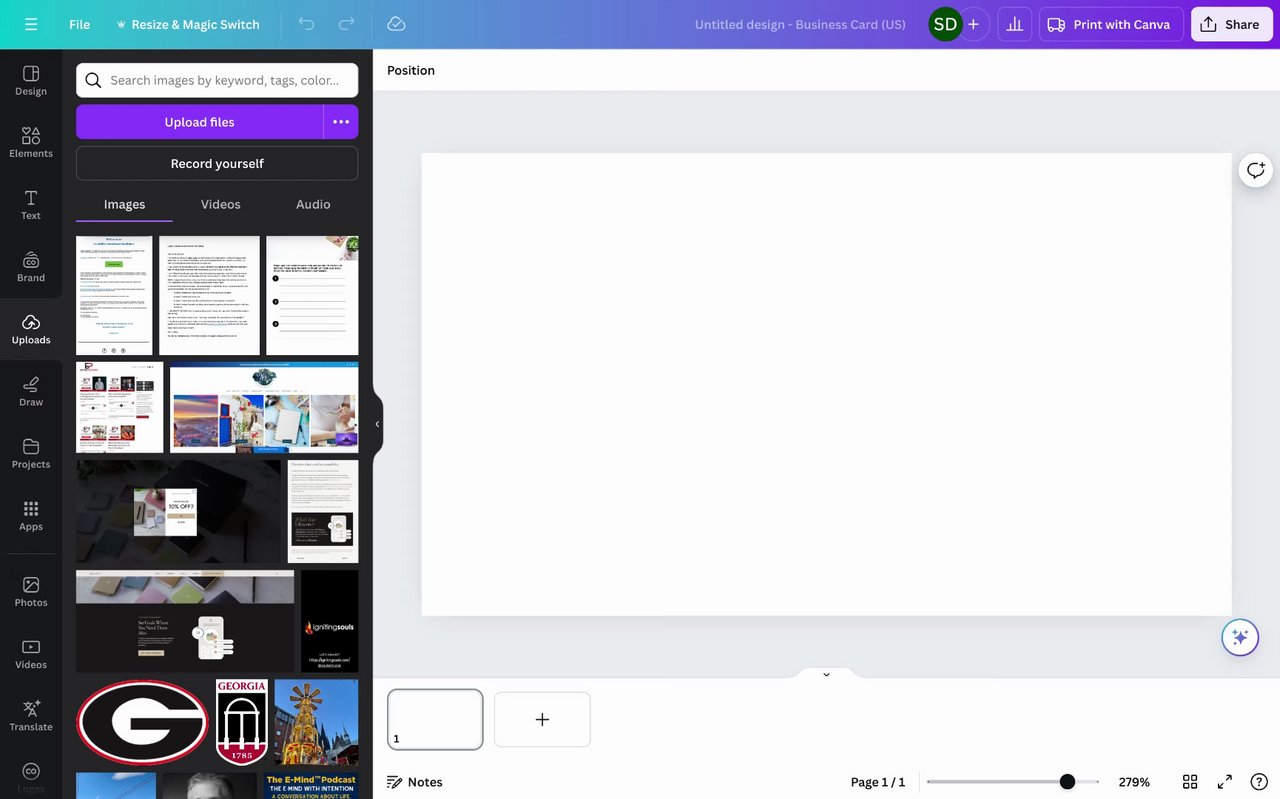
Task: Open the Text sidebar panel
Action: [x=31, y=205]
